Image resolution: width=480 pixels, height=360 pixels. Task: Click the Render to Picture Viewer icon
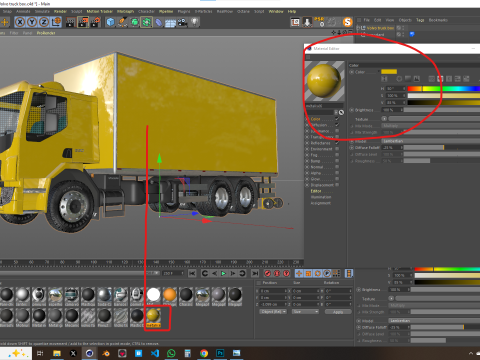coord(83,22)
